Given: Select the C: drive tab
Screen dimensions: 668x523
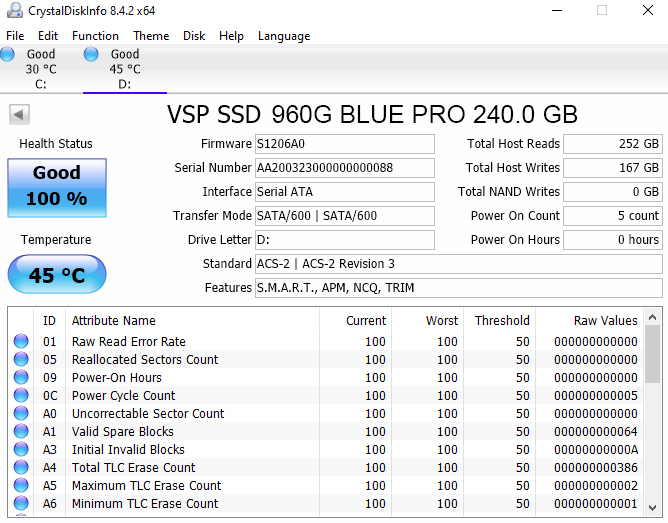Looking at the screenshot, I should (41, 69).
